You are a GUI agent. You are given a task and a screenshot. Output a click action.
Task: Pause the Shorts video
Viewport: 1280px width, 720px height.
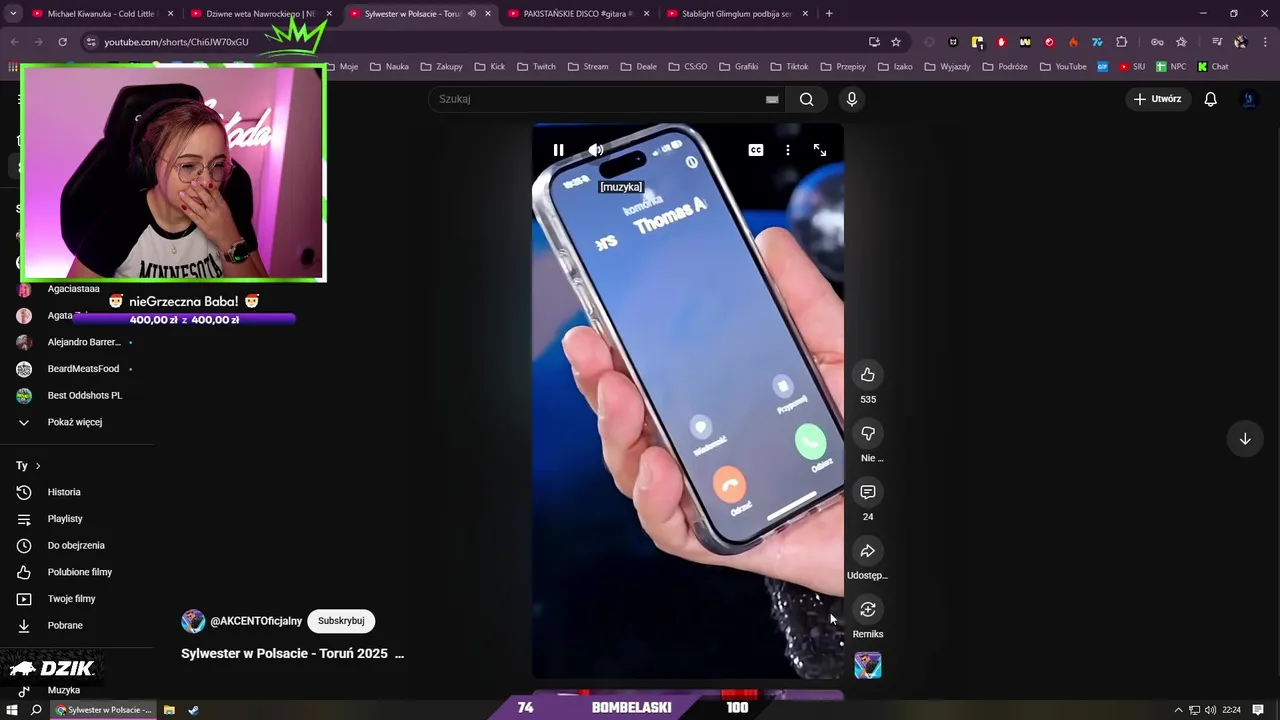558,150
